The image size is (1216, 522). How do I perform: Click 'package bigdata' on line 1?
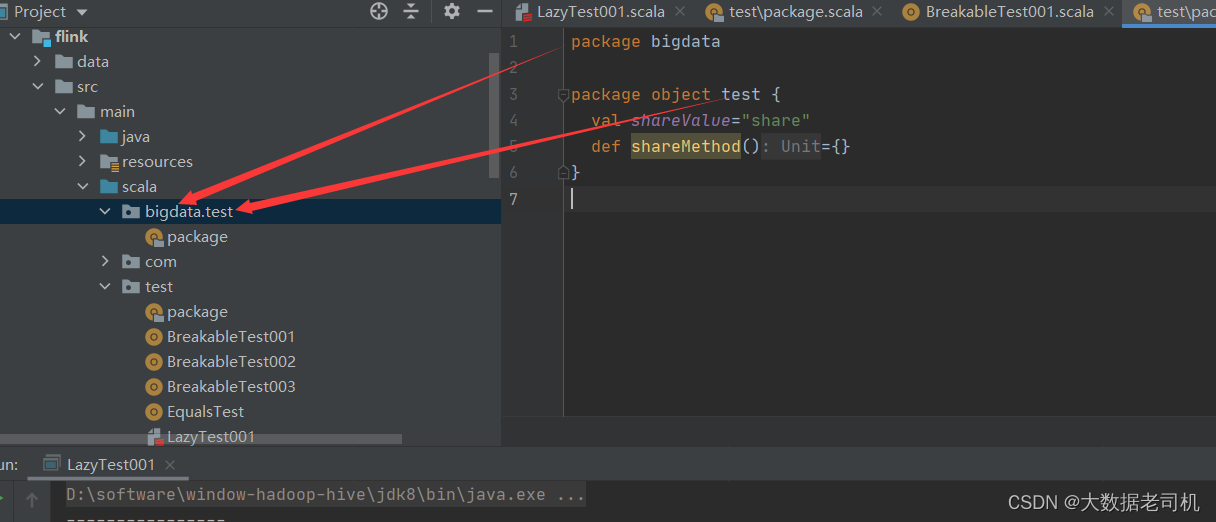(645, 42)
